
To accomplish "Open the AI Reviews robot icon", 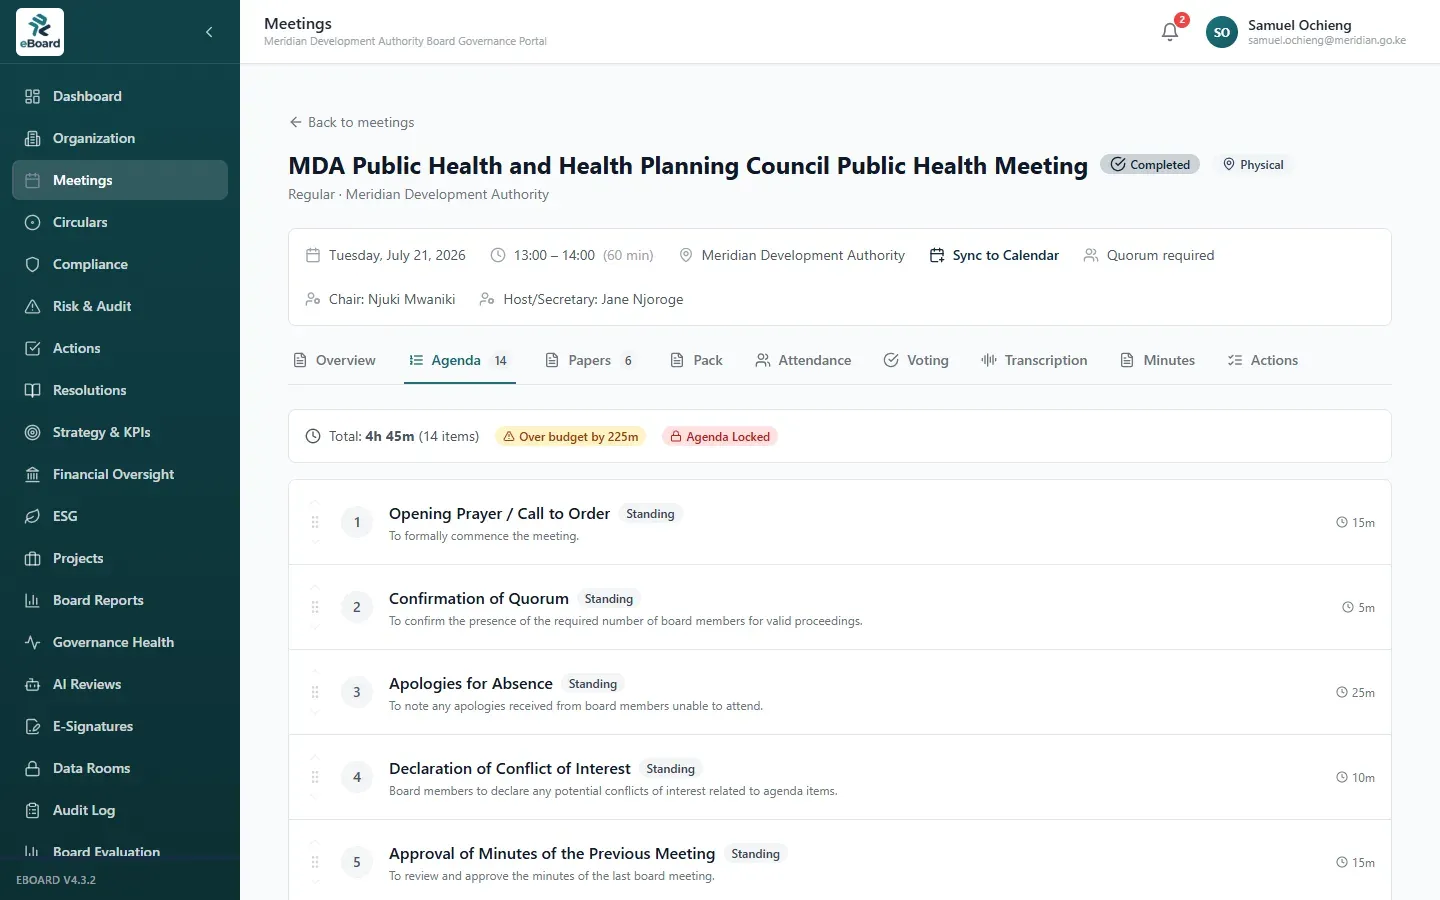I will click(x=33, y=684).
